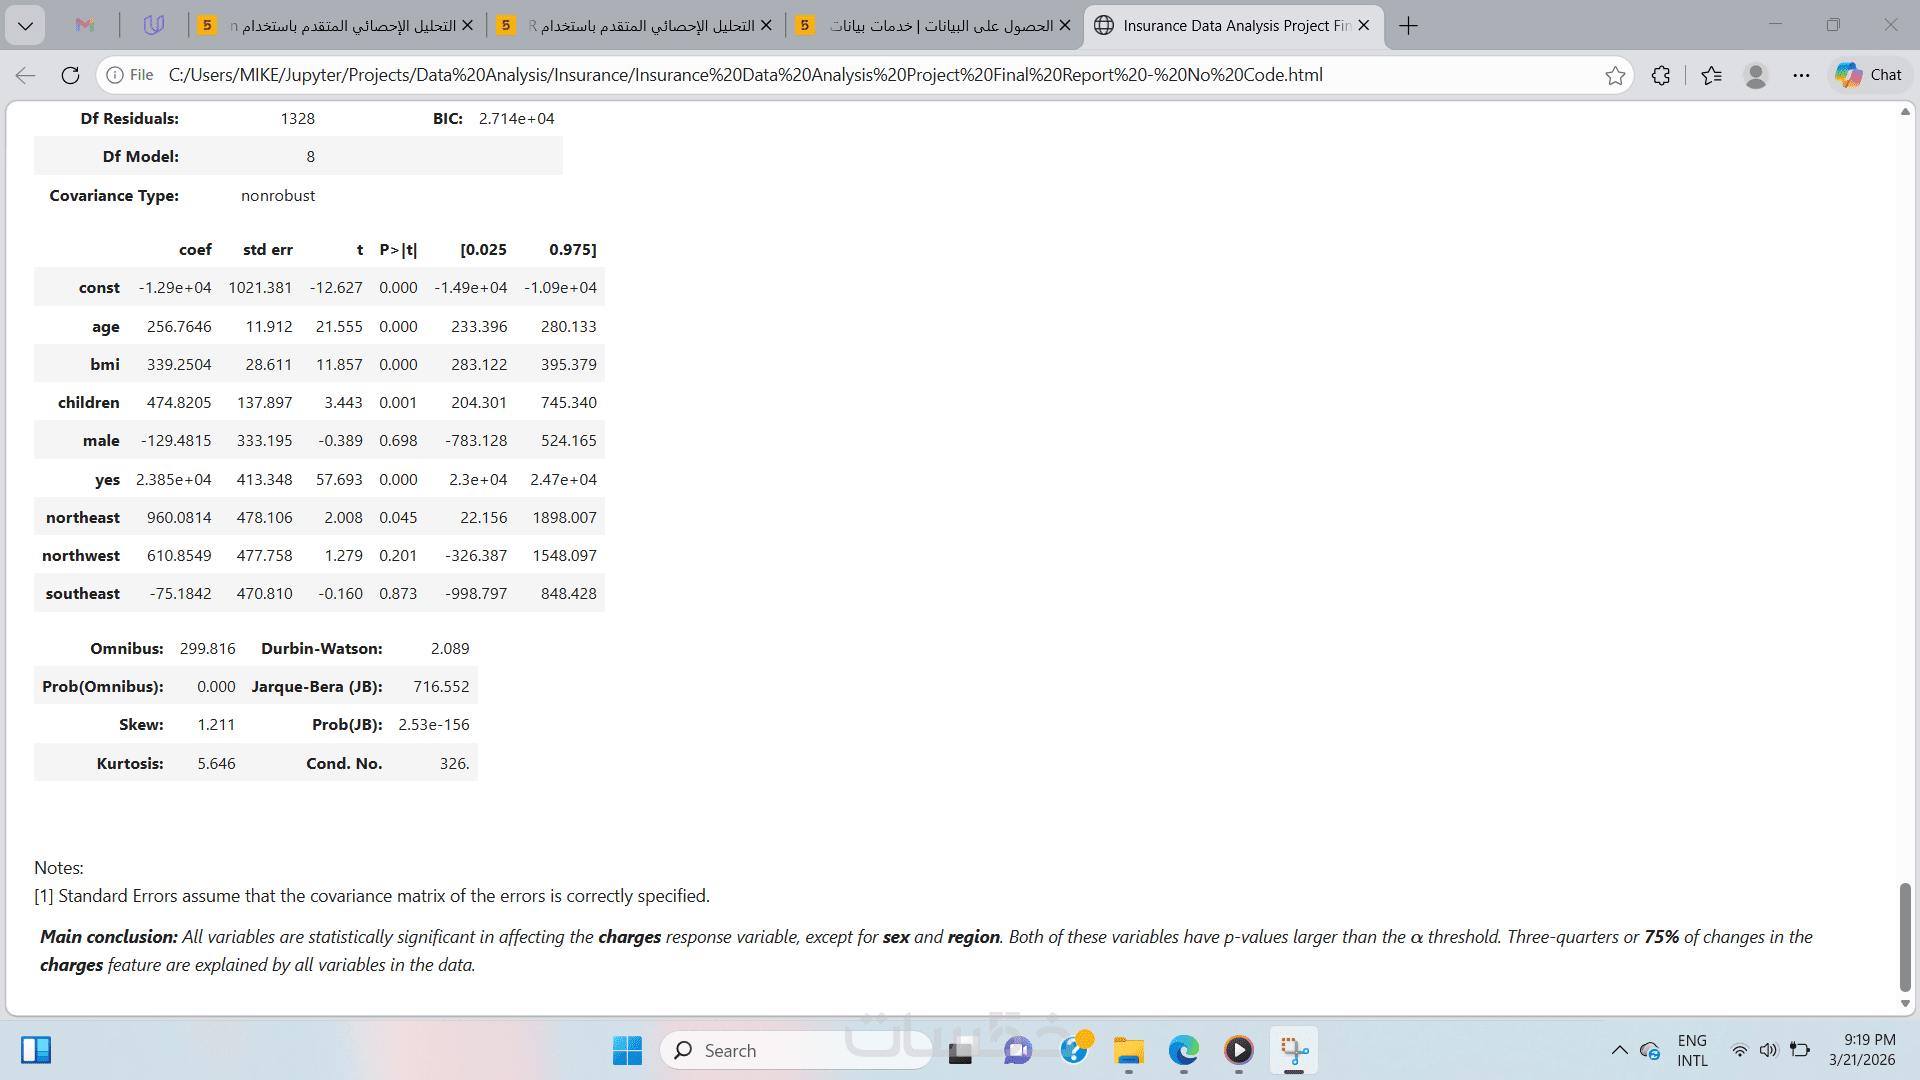Viewport: 1920px width, 1080px height.
Task: Open Settings and more ellipsis menu
Action: coord(1801,75)
